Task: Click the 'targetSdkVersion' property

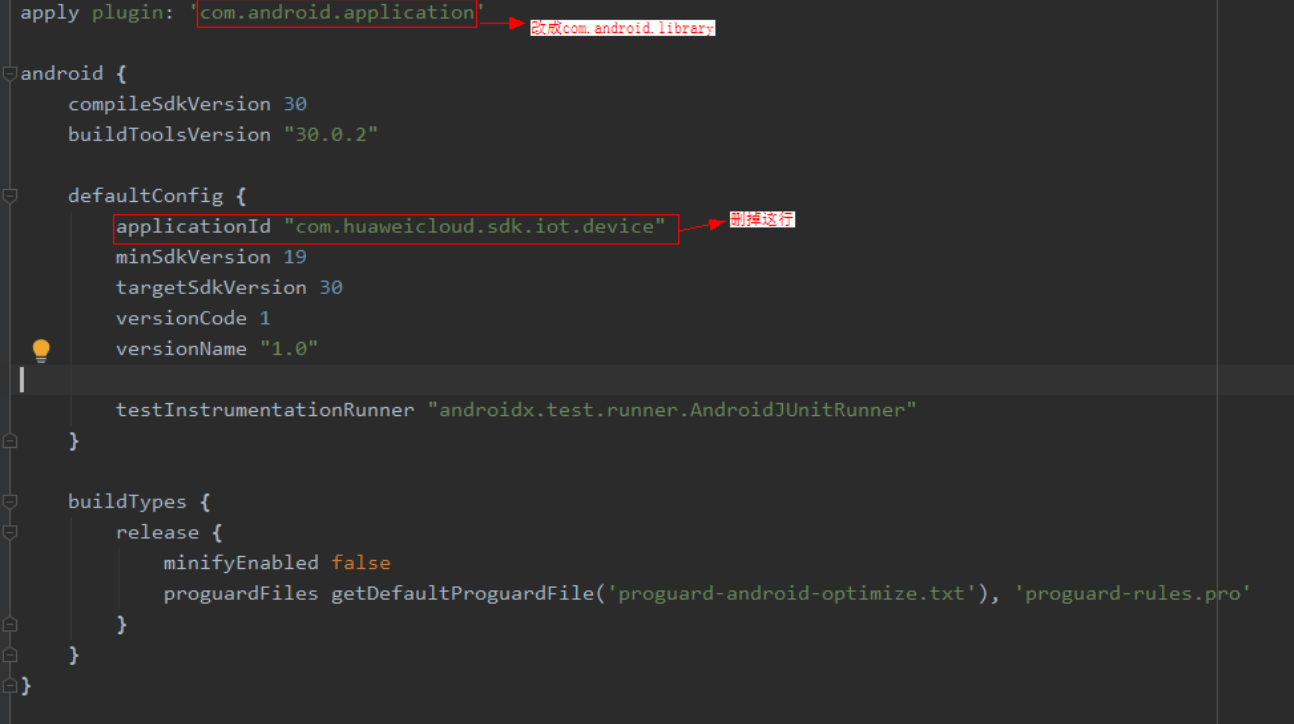Action: click(211, 288)
